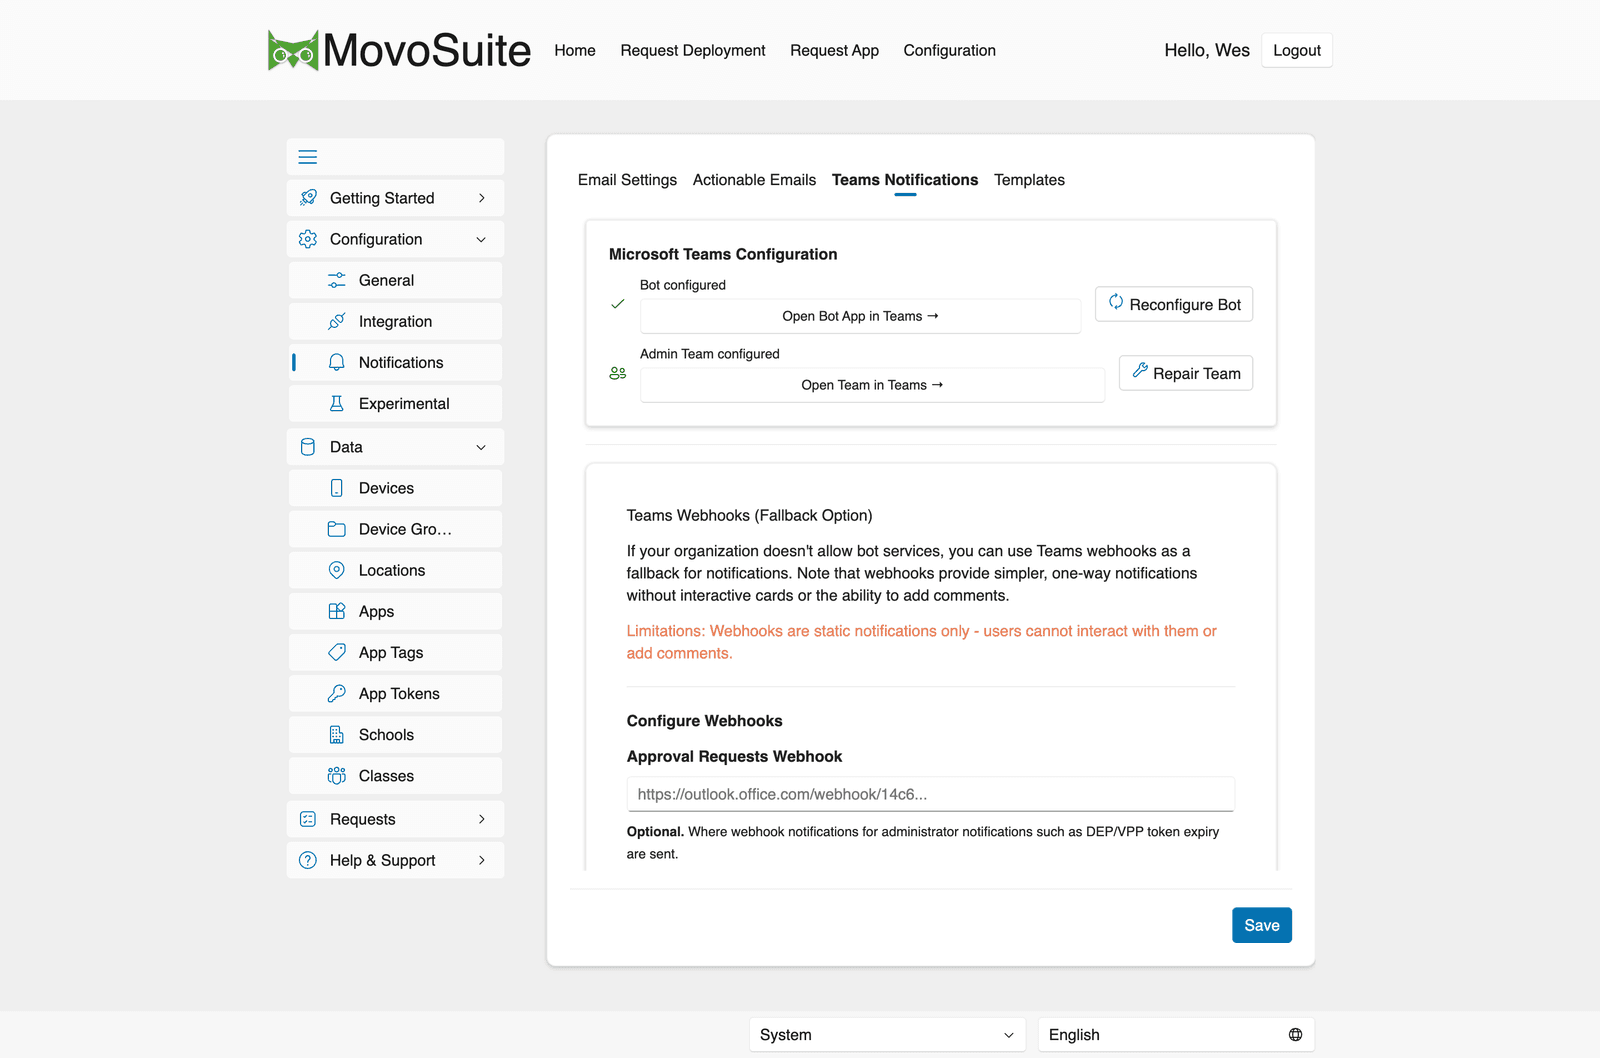Click the Save button

pyautogui.click(x=1262, y=925)
